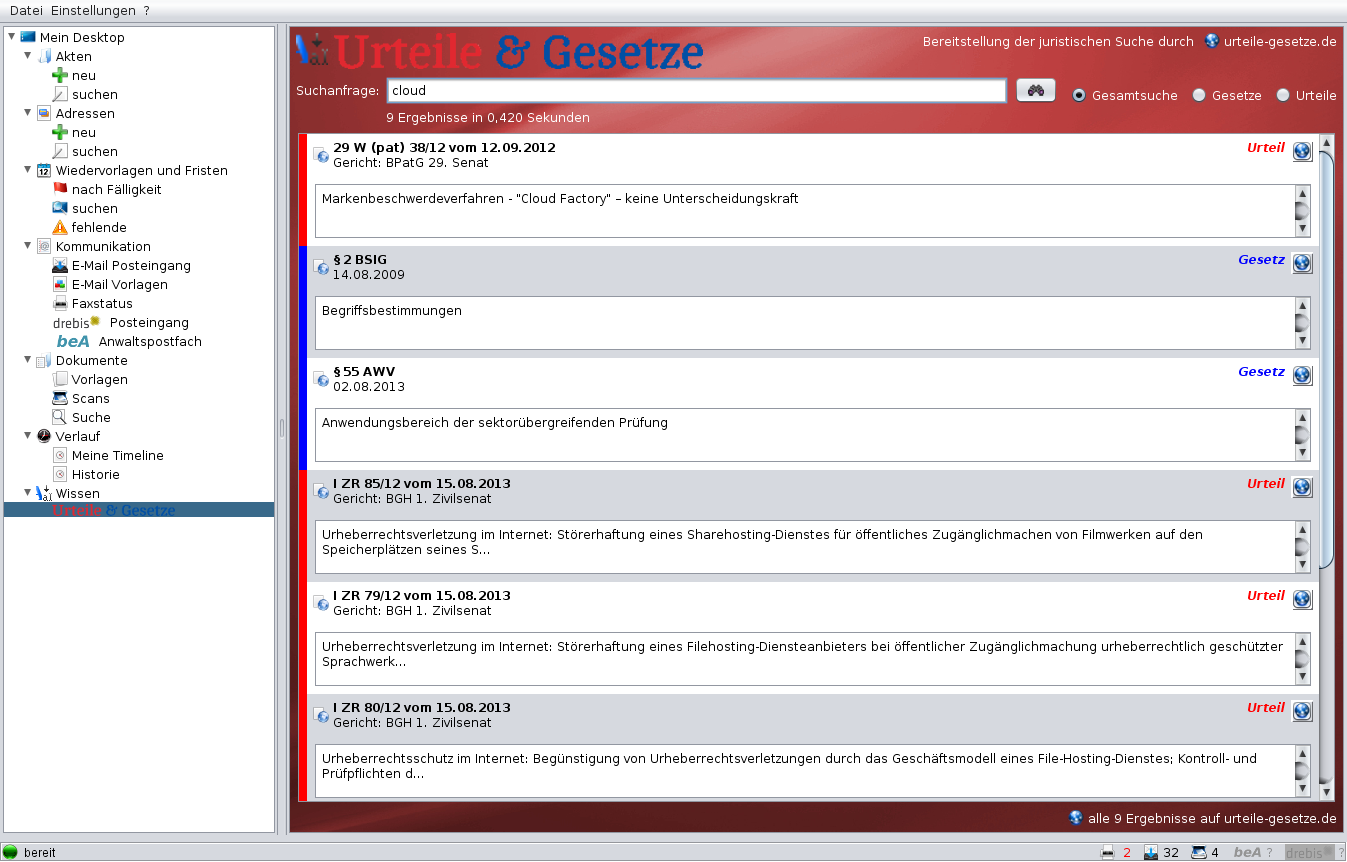Open globe icon for I ZR 80/12 result

(1302, 711)
